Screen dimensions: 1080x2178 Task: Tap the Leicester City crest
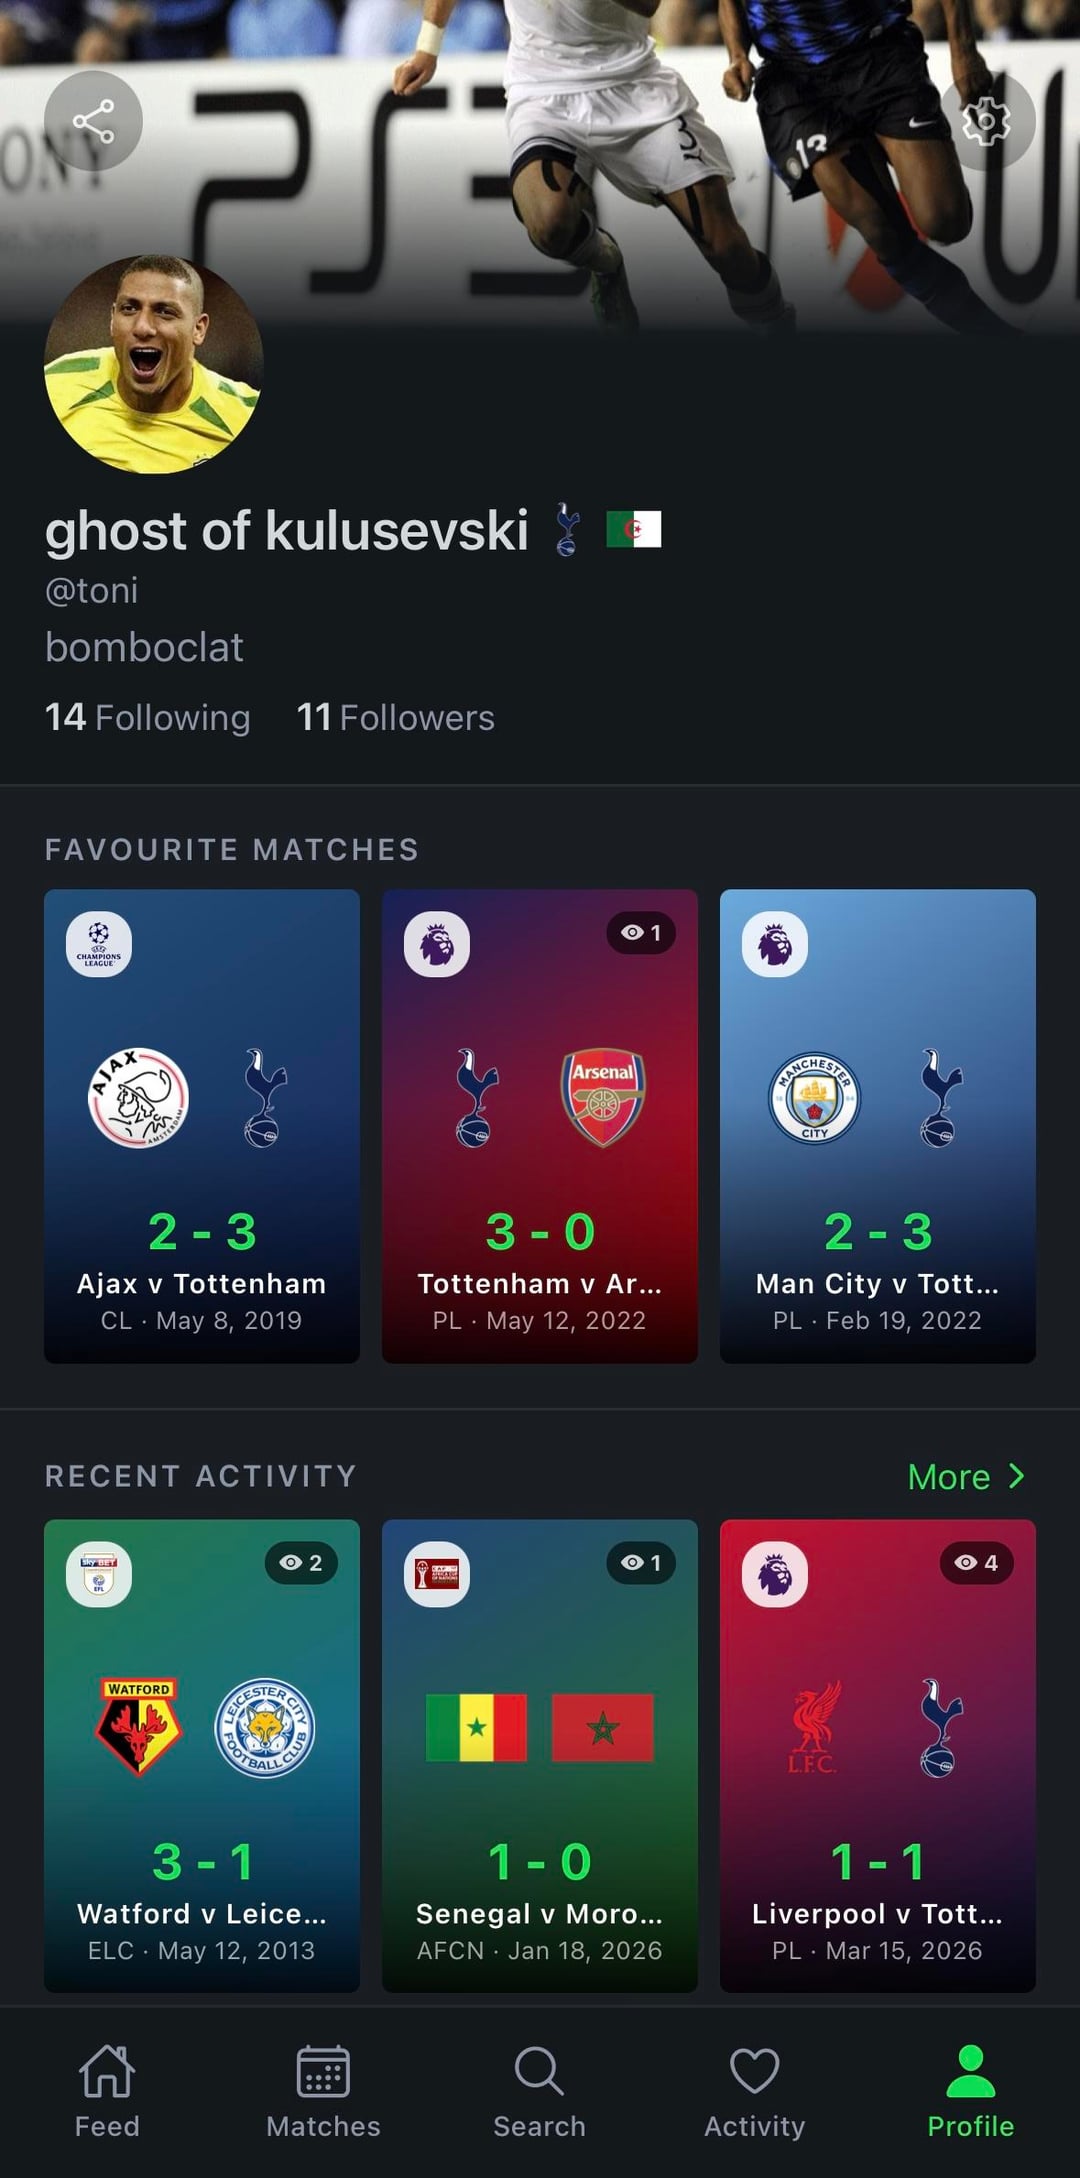[265, 1727]
